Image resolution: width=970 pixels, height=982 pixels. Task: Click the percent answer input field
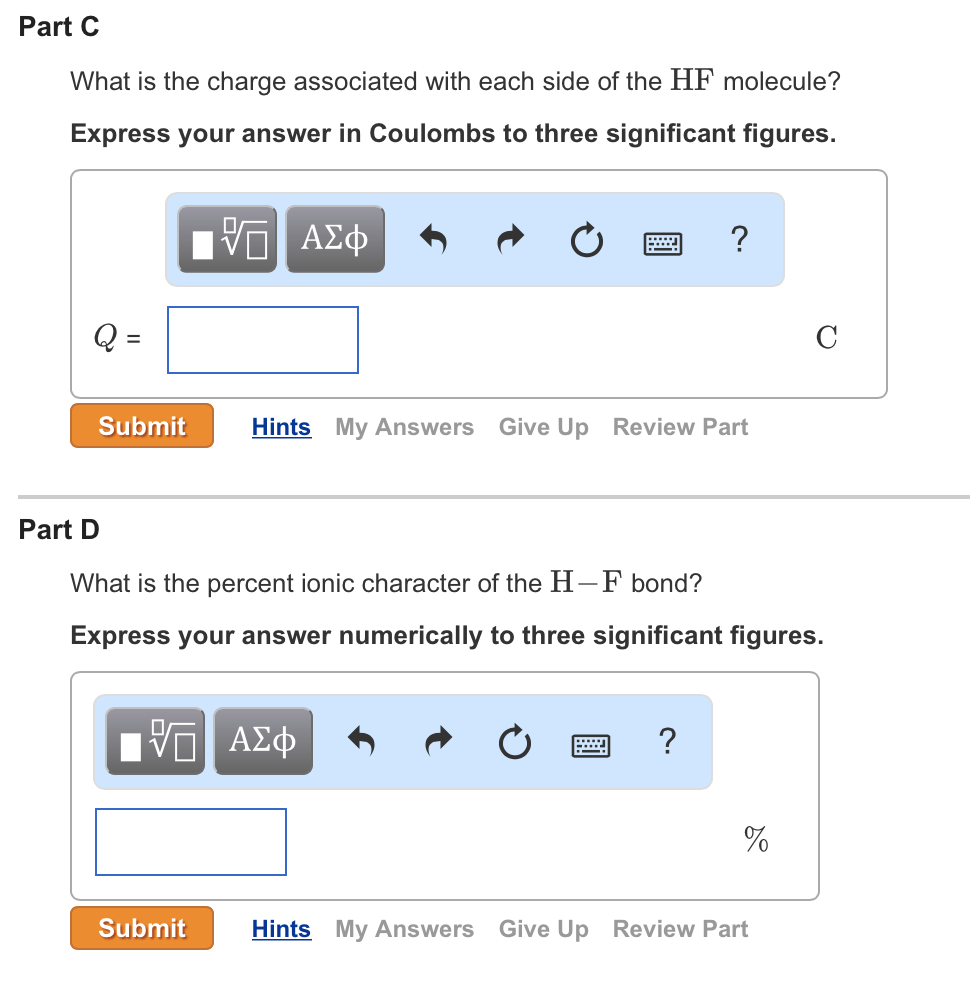pyautogui.click(x=191, y=842)
